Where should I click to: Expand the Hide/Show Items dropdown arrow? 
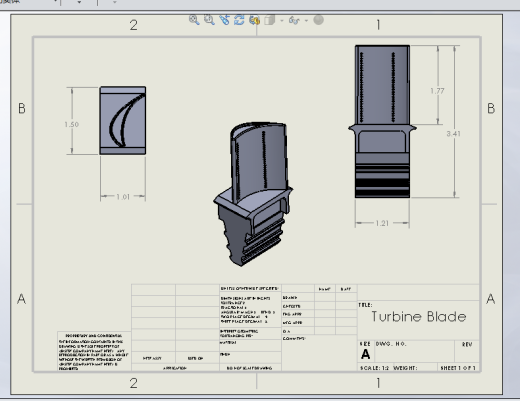(306, 21)
